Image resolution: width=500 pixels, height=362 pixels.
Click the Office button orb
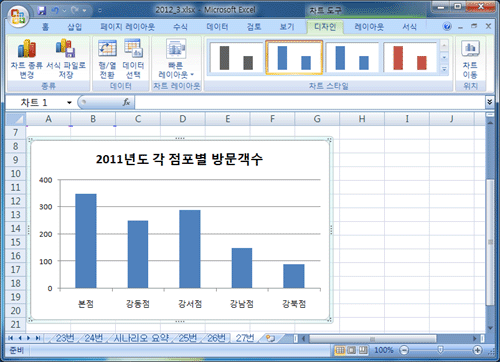click(x=16, y=16)
